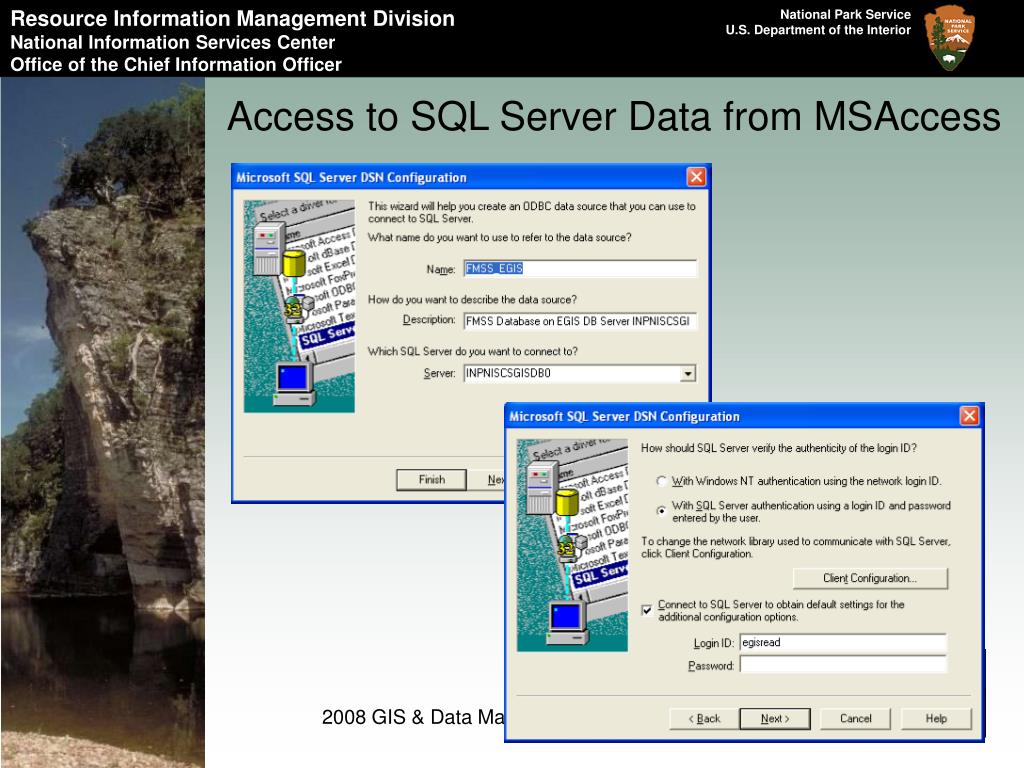Click 'How should SQL Server verify the authenticity' text

click(778, 448)
